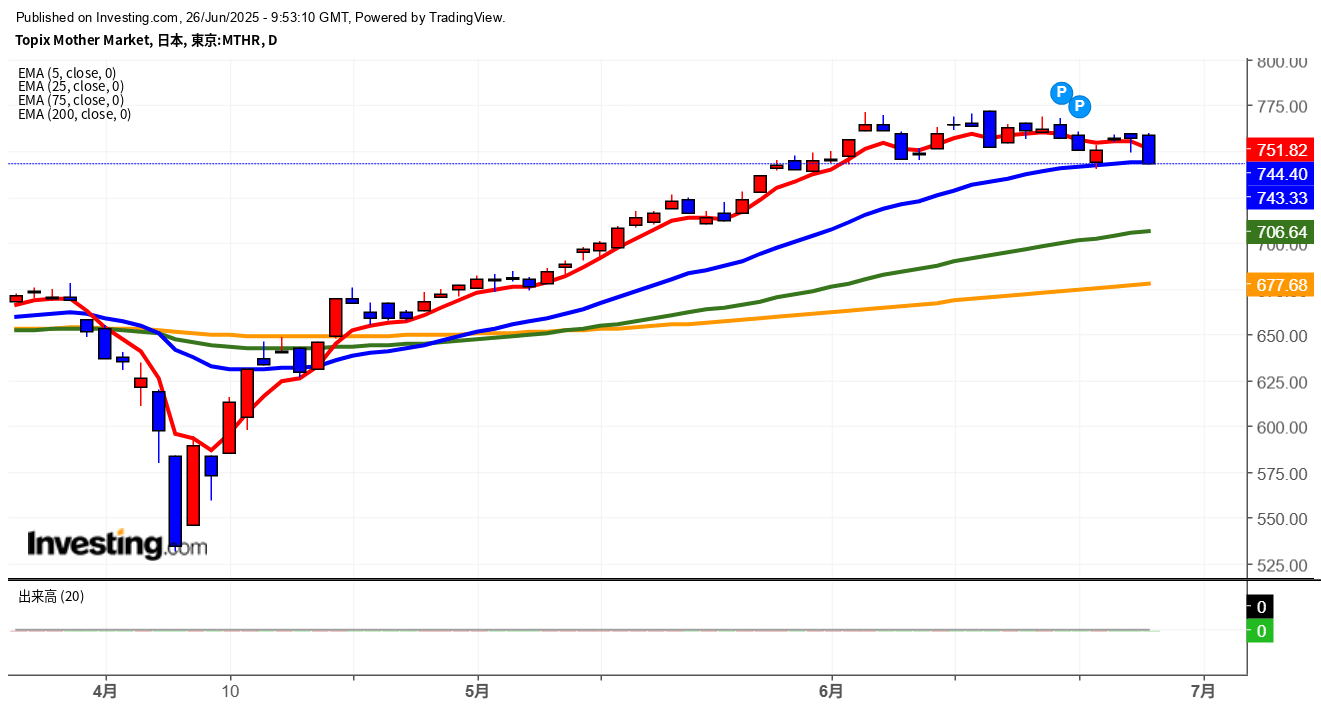Click the 800.00 price axis label
The image size is (1321, 708).
pyautogui.click(x=1283, y=62)
